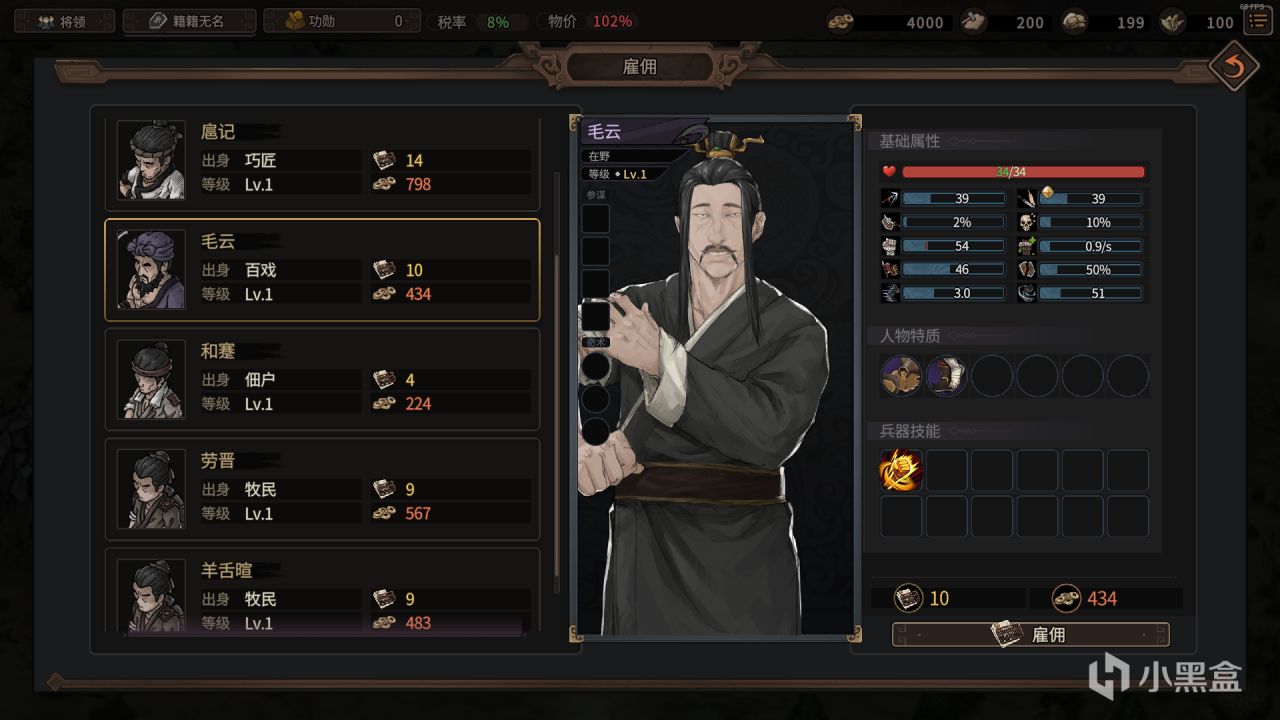Click the resource icon beside 200
Screen dimensions: 1280x720
[x=974, y=21]
